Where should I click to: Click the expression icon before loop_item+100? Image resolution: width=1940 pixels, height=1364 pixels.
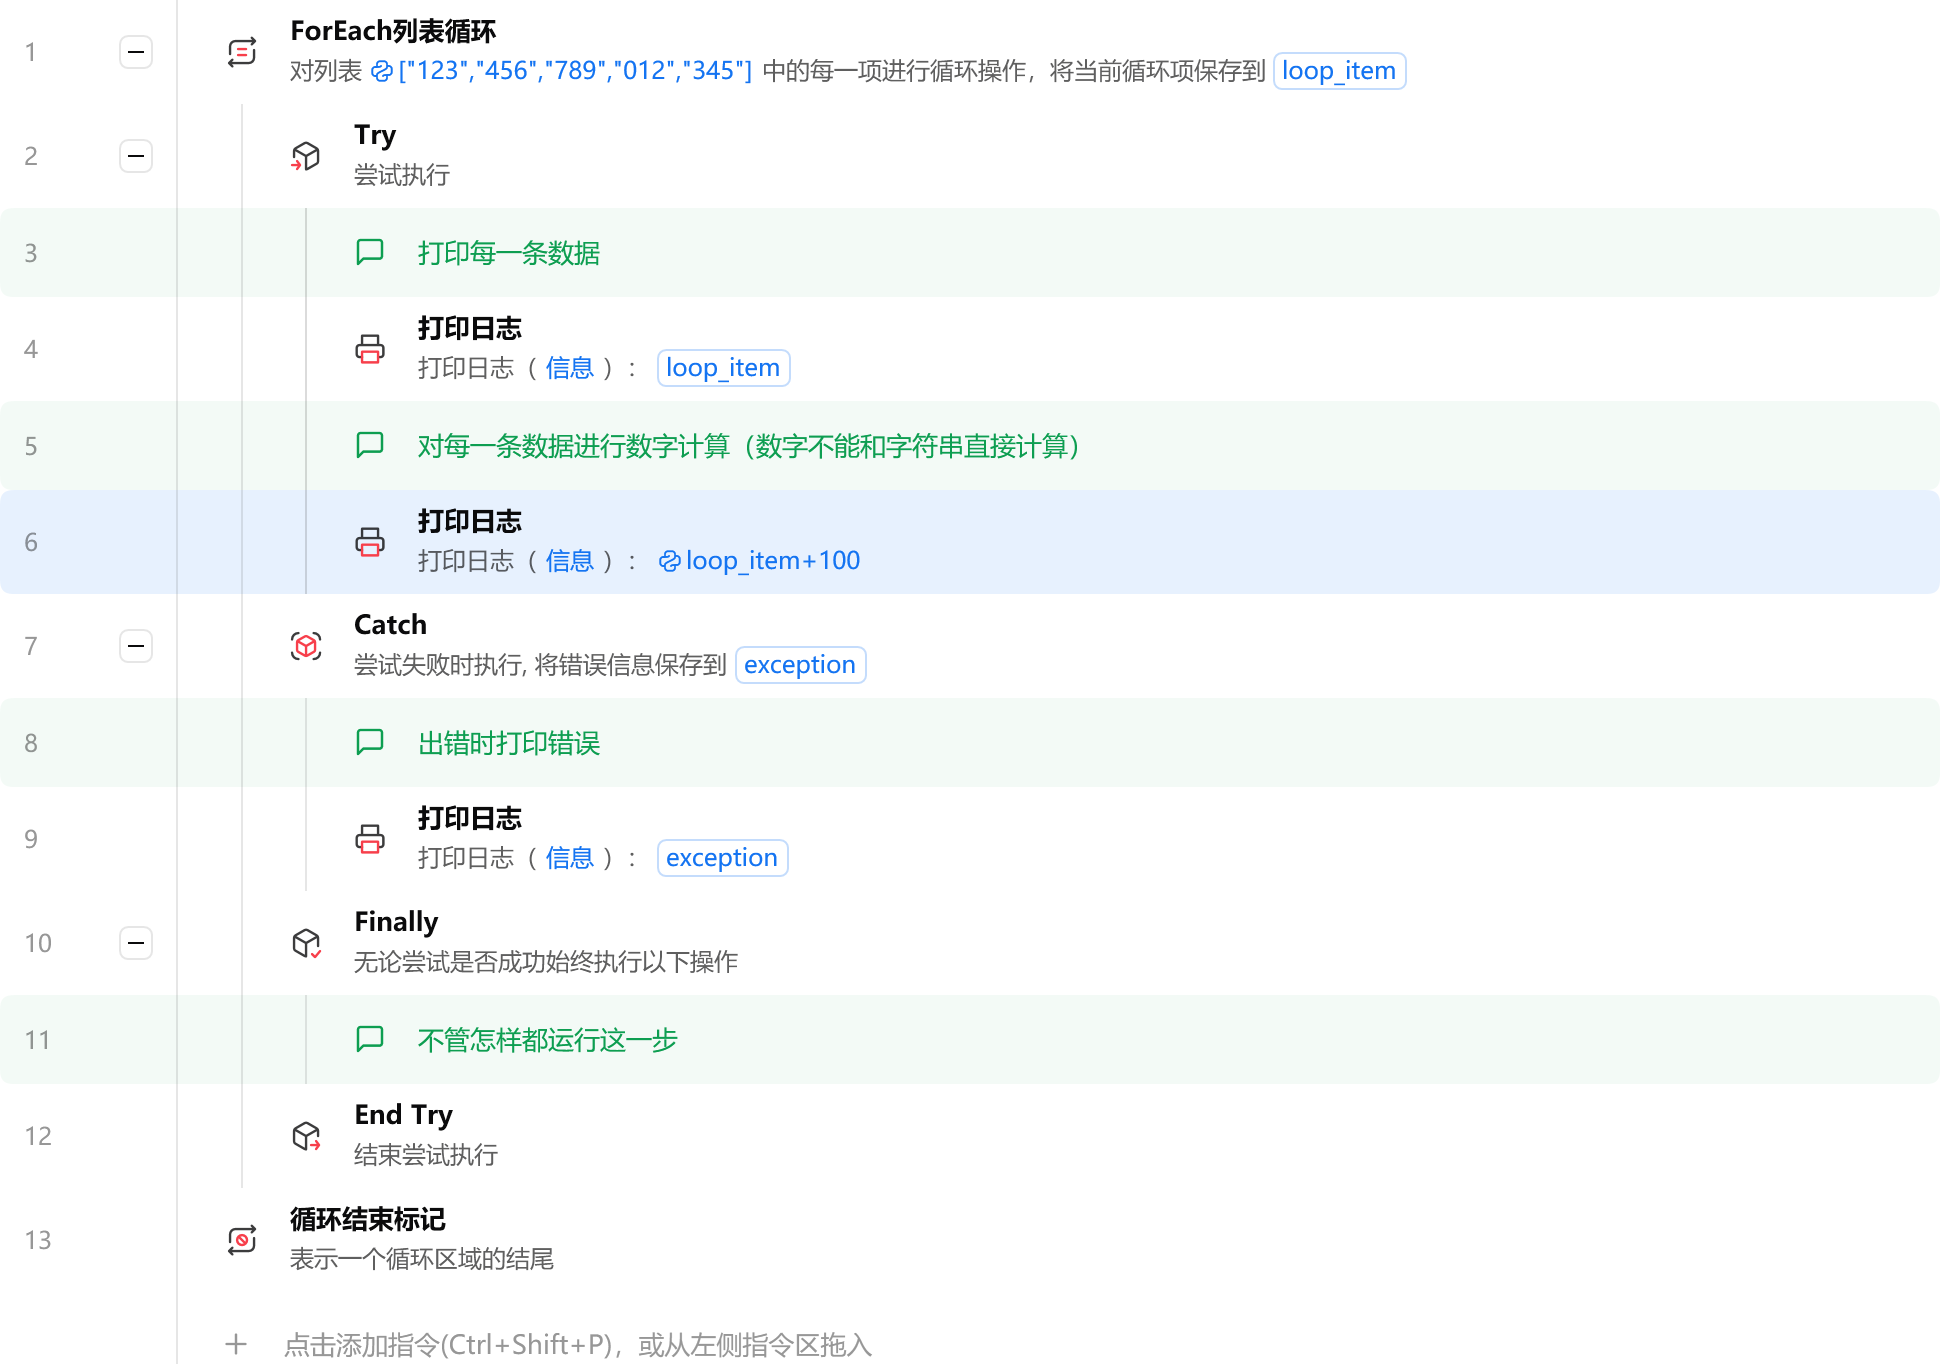point(670,561)
